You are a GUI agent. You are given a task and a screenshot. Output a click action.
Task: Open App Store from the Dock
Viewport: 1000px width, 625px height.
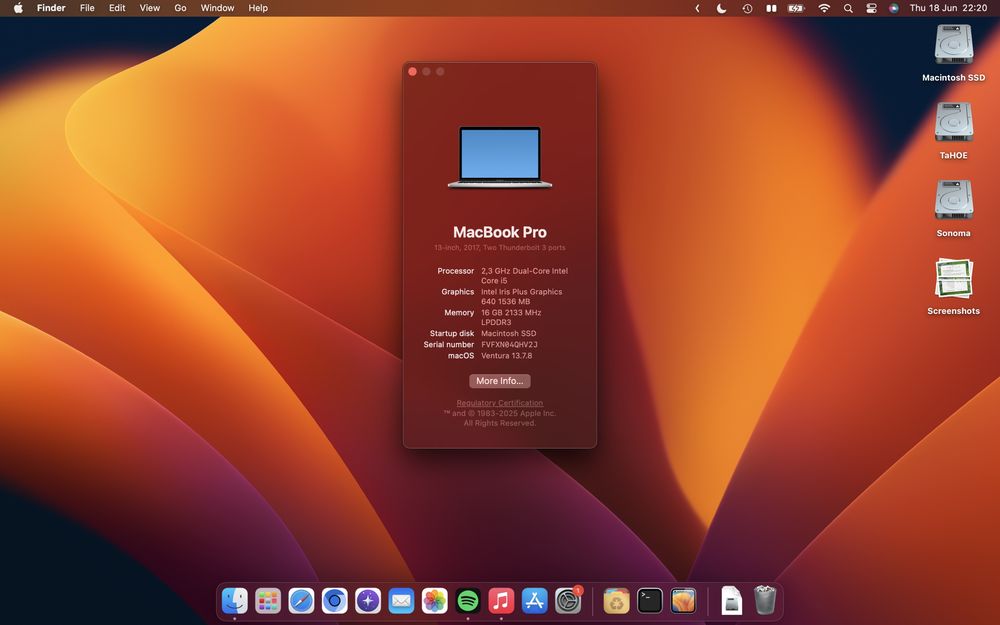(x=534, y=601)
